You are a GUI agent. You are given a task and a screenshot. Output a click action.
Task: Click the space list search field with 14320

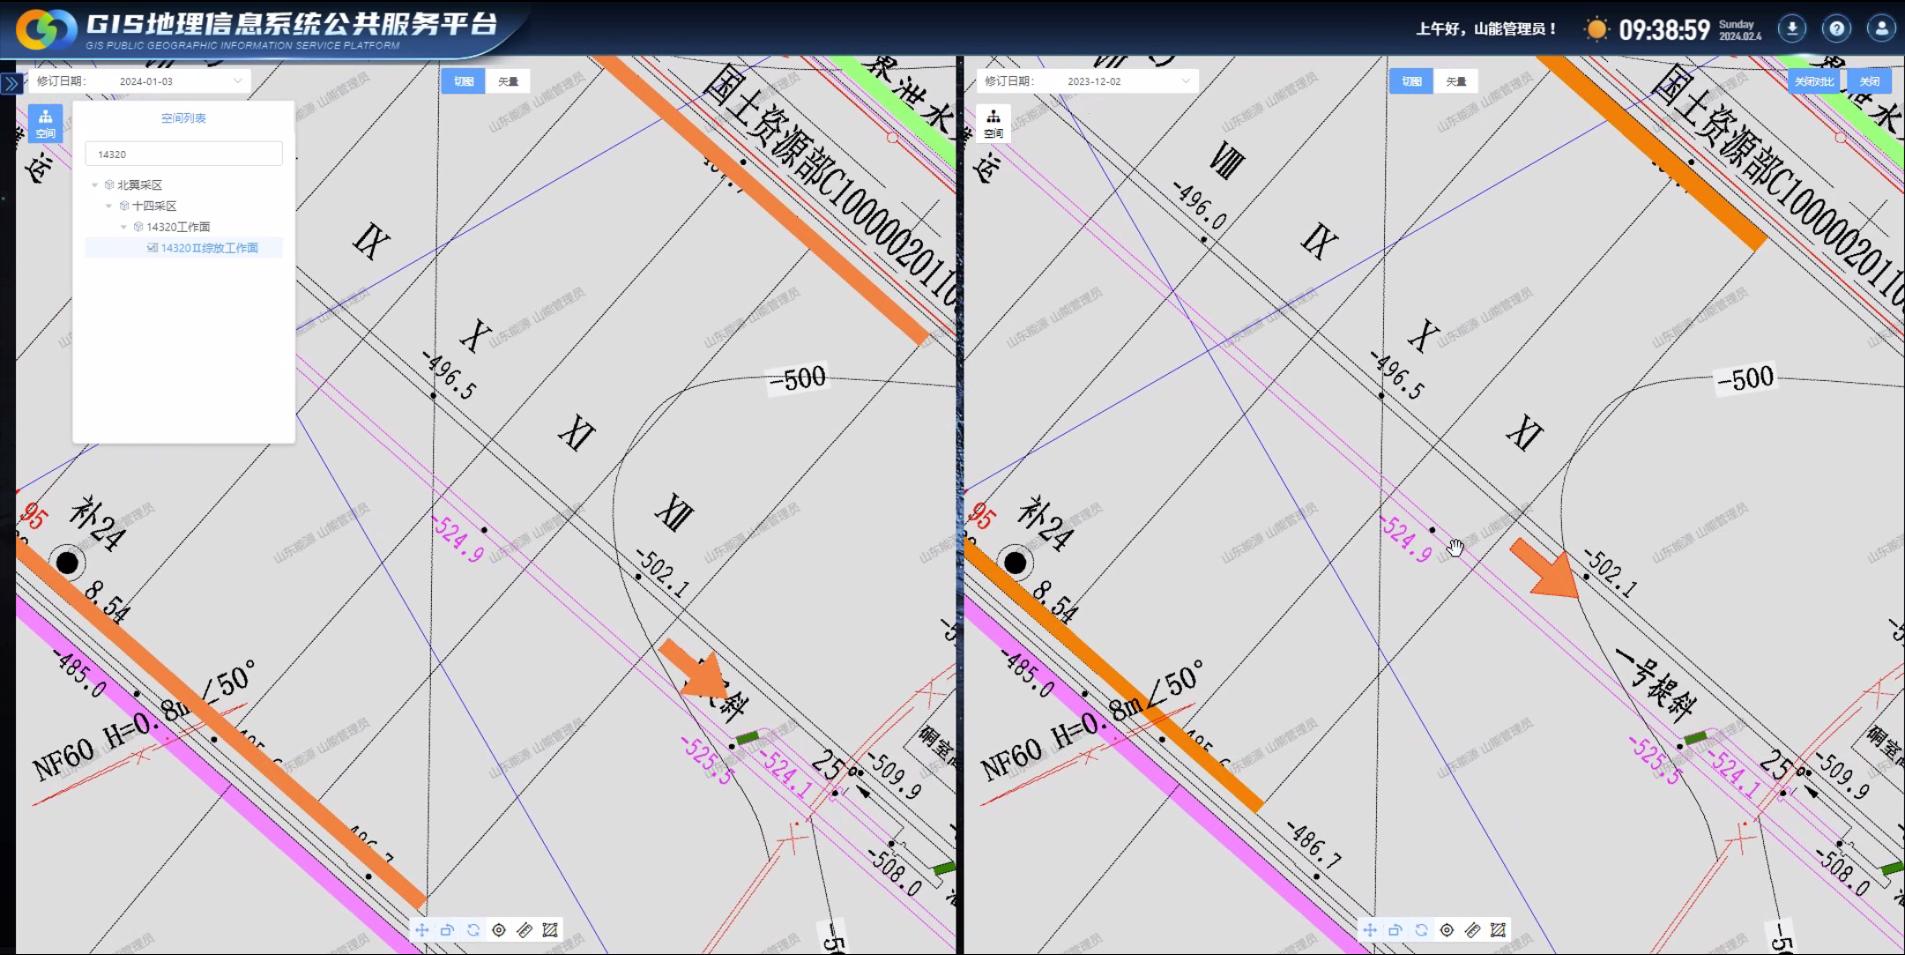(x=184, y=154)
